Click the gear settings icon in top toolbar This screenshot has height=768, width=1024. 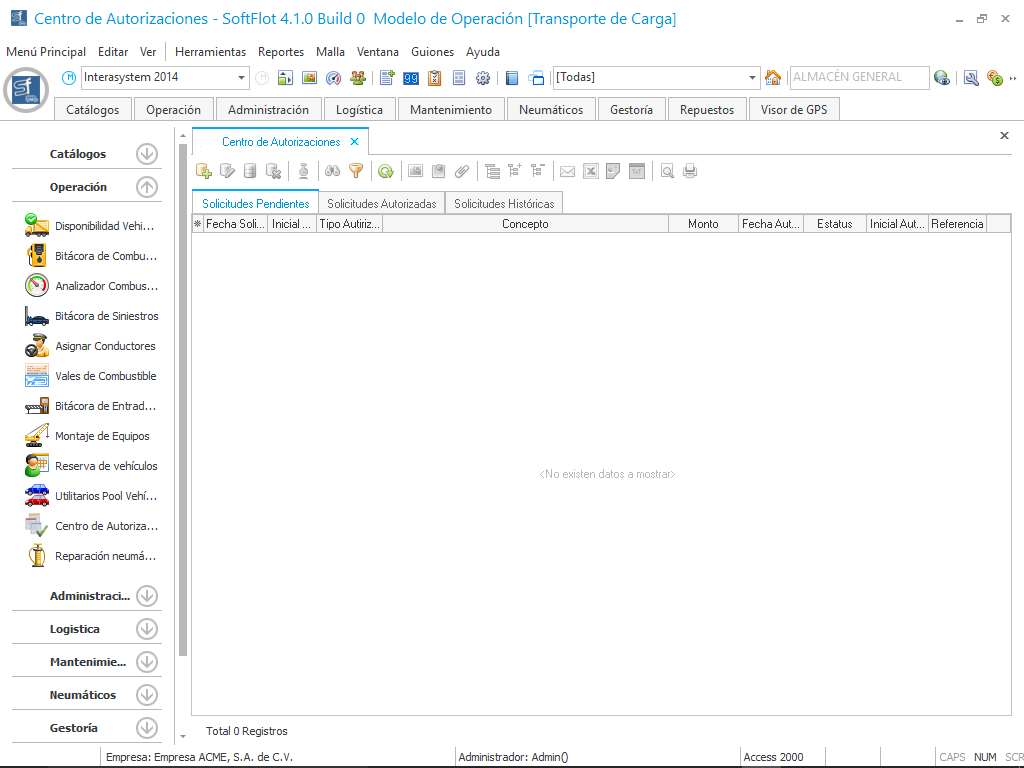(483, 78)
